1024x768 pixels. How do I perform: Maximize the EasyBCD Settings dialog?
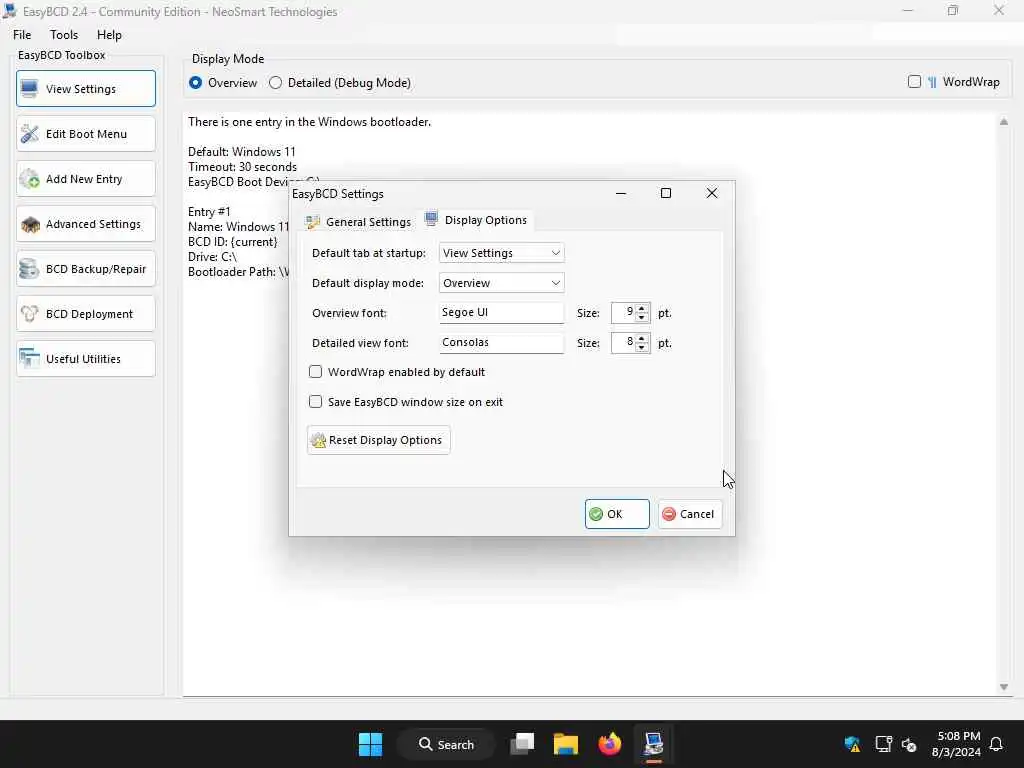[x=666, y=193]
